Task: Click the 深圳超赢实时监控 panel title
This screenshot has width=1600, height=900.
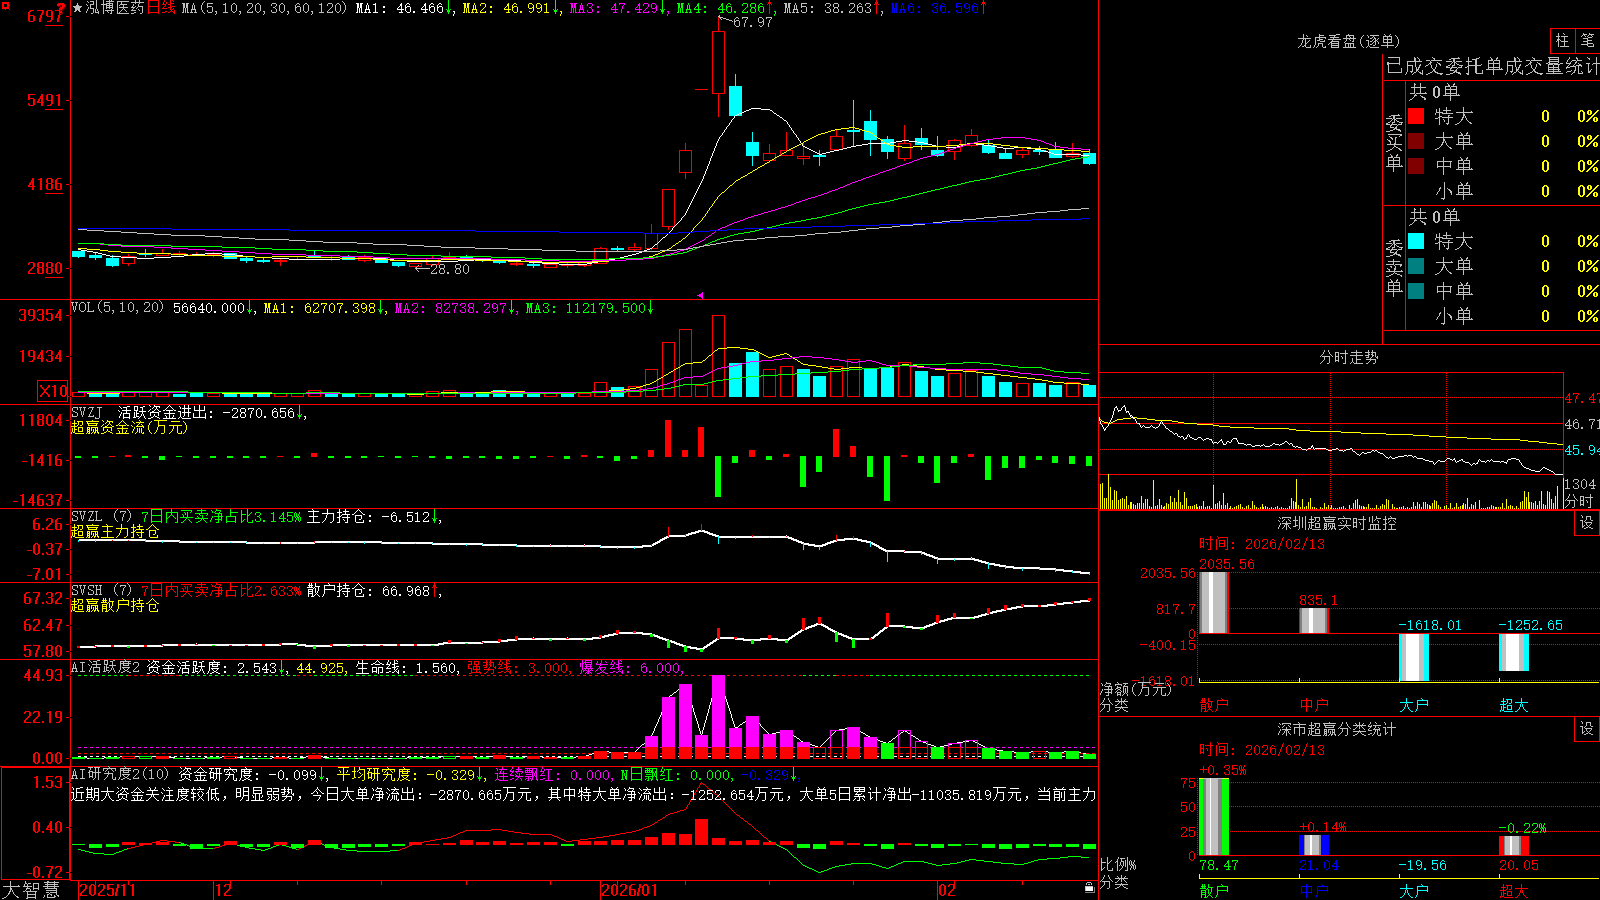Action: pyautogui.click(x=1337, y=523)
